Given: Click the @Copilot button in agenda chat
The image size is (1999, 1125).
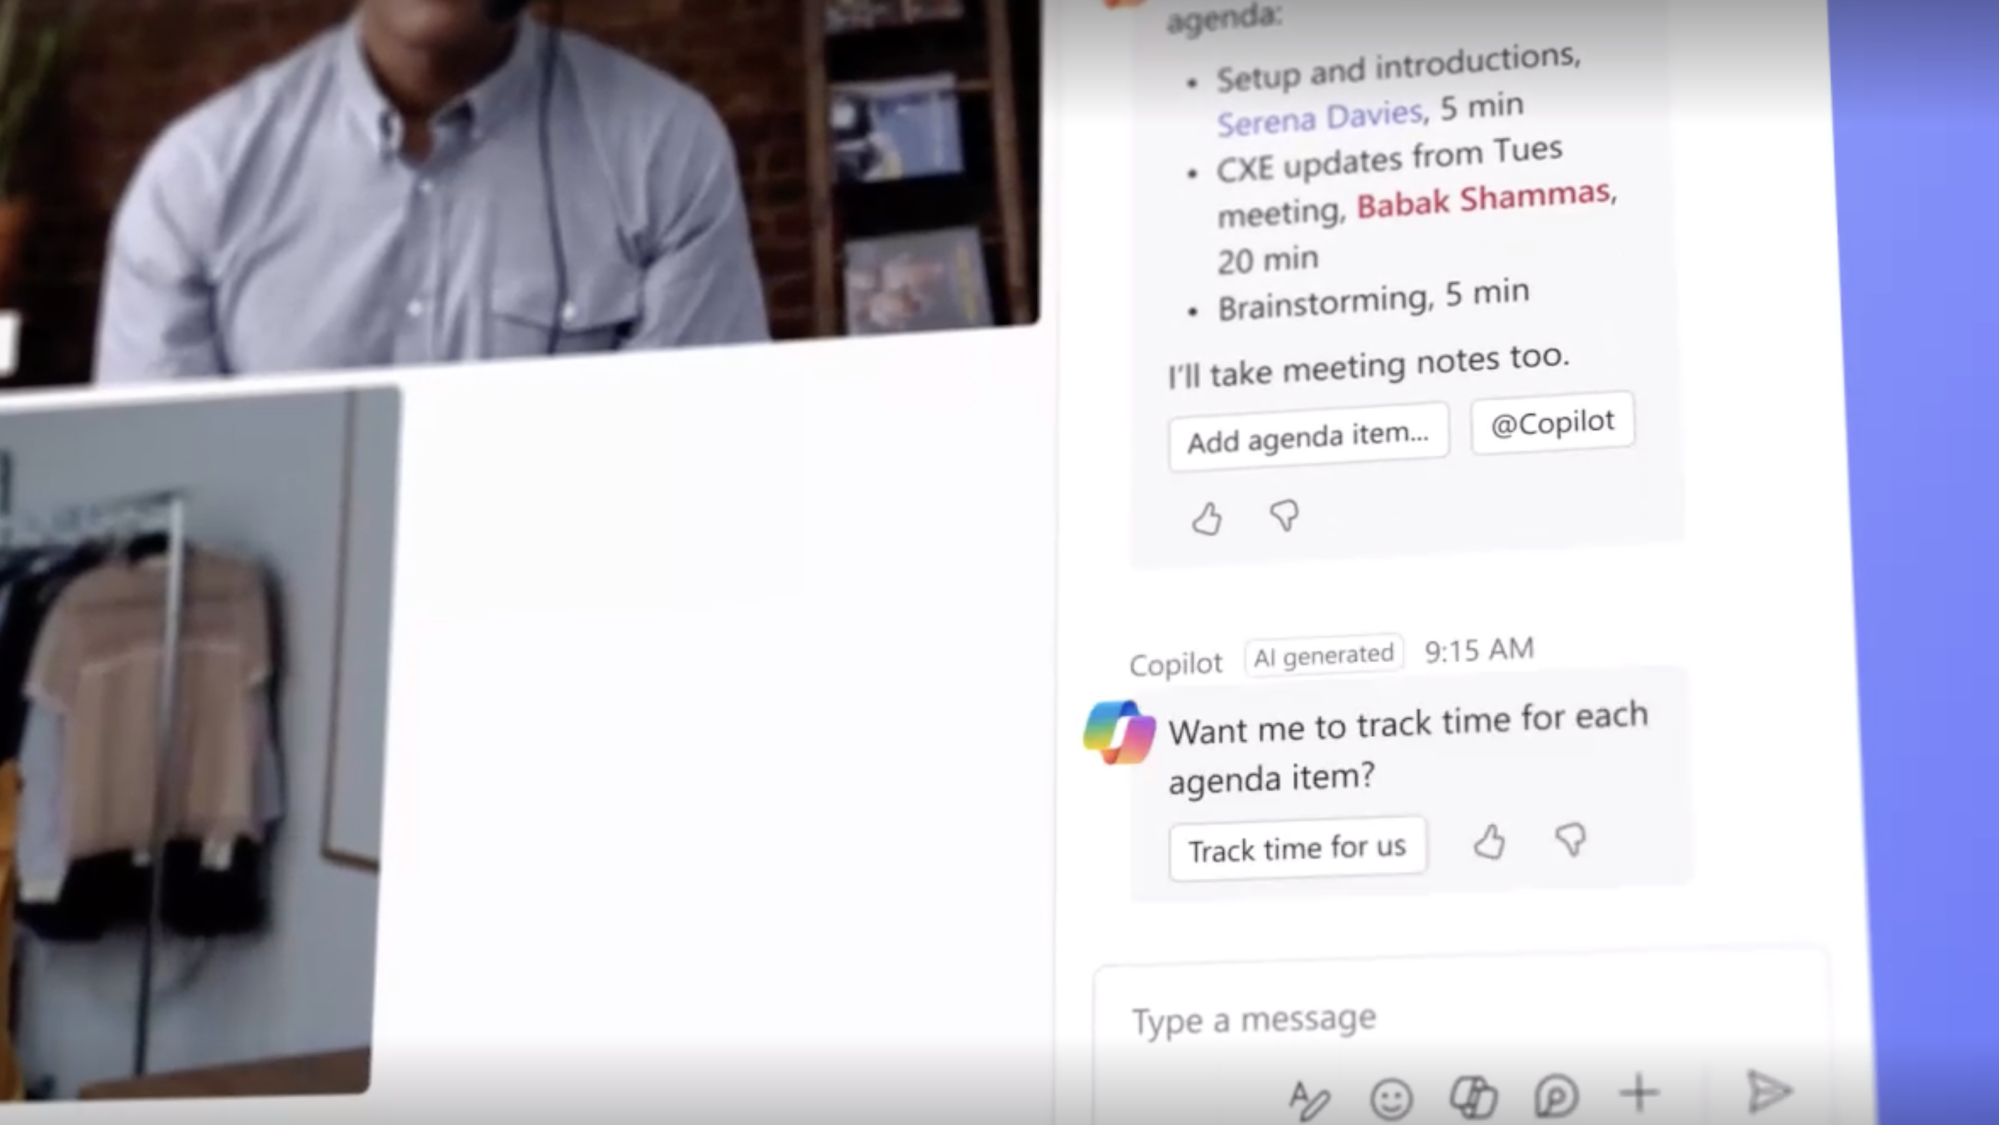Looking at the screenshot, I should (1550, 424).
